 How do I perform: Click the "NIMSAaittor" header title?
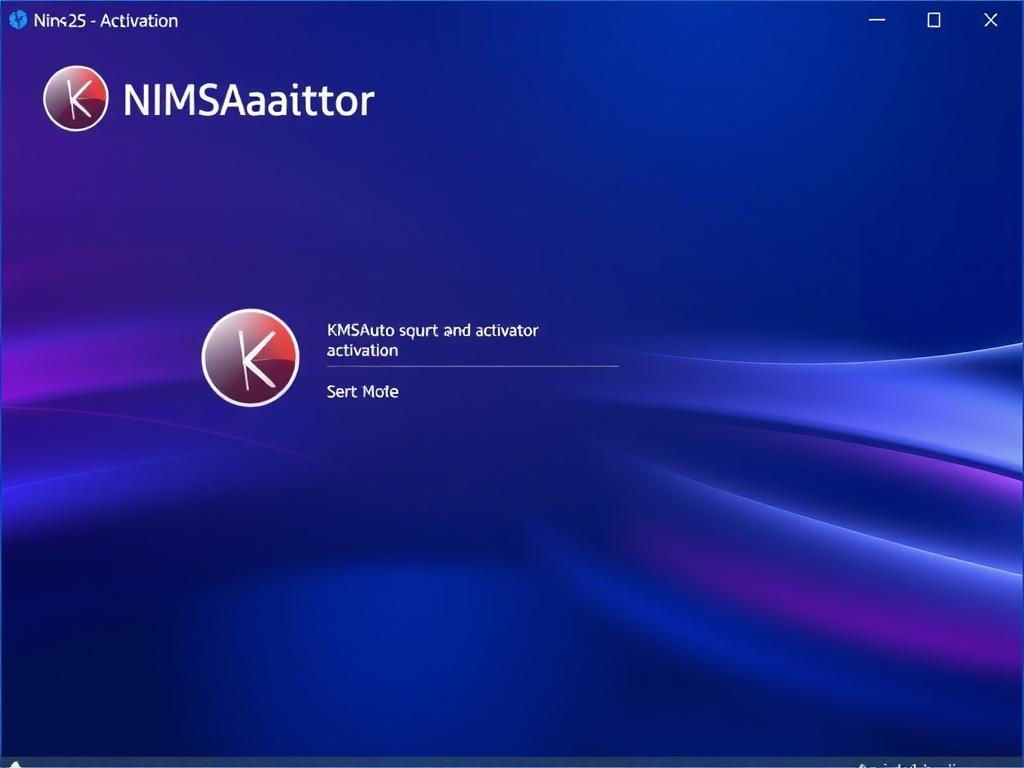pos(248,101)
